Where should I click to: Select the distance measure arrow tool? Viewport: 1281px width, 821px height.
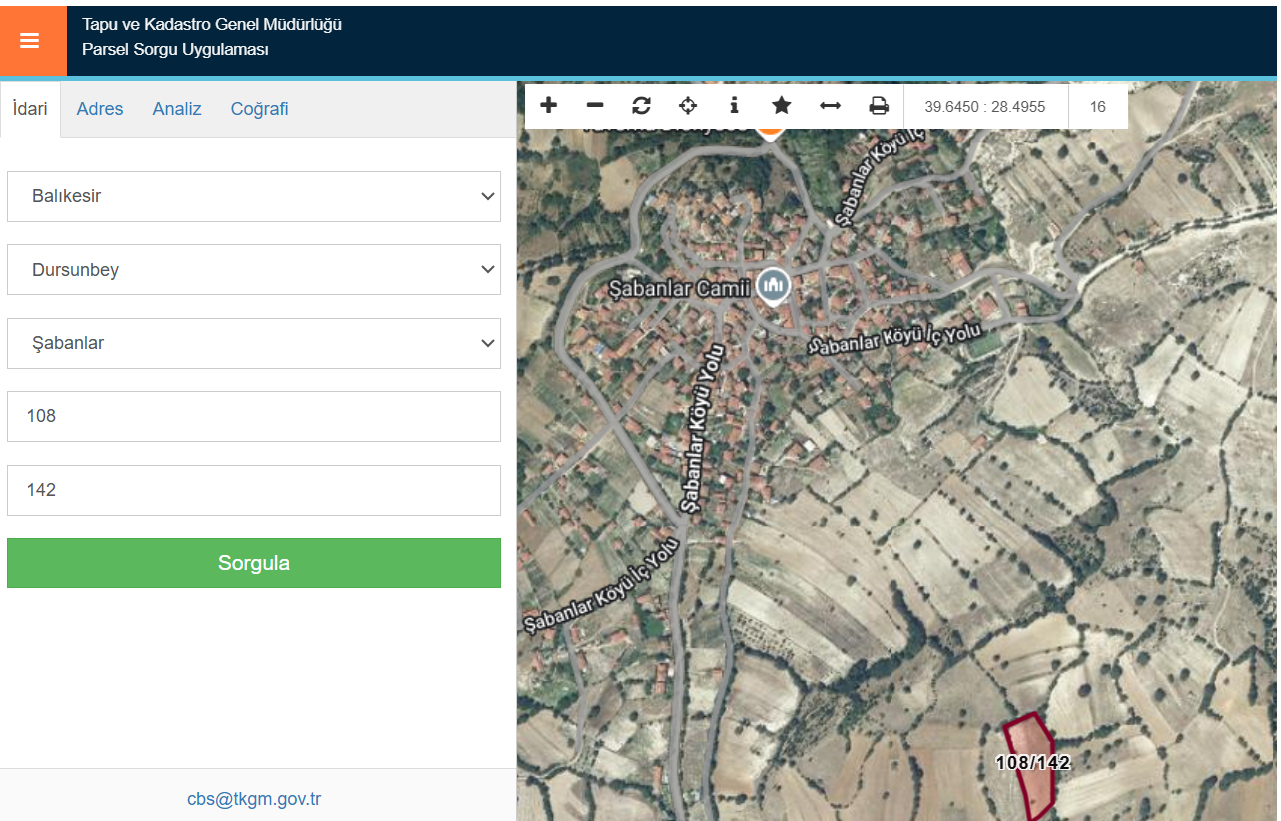pos(830,105)
